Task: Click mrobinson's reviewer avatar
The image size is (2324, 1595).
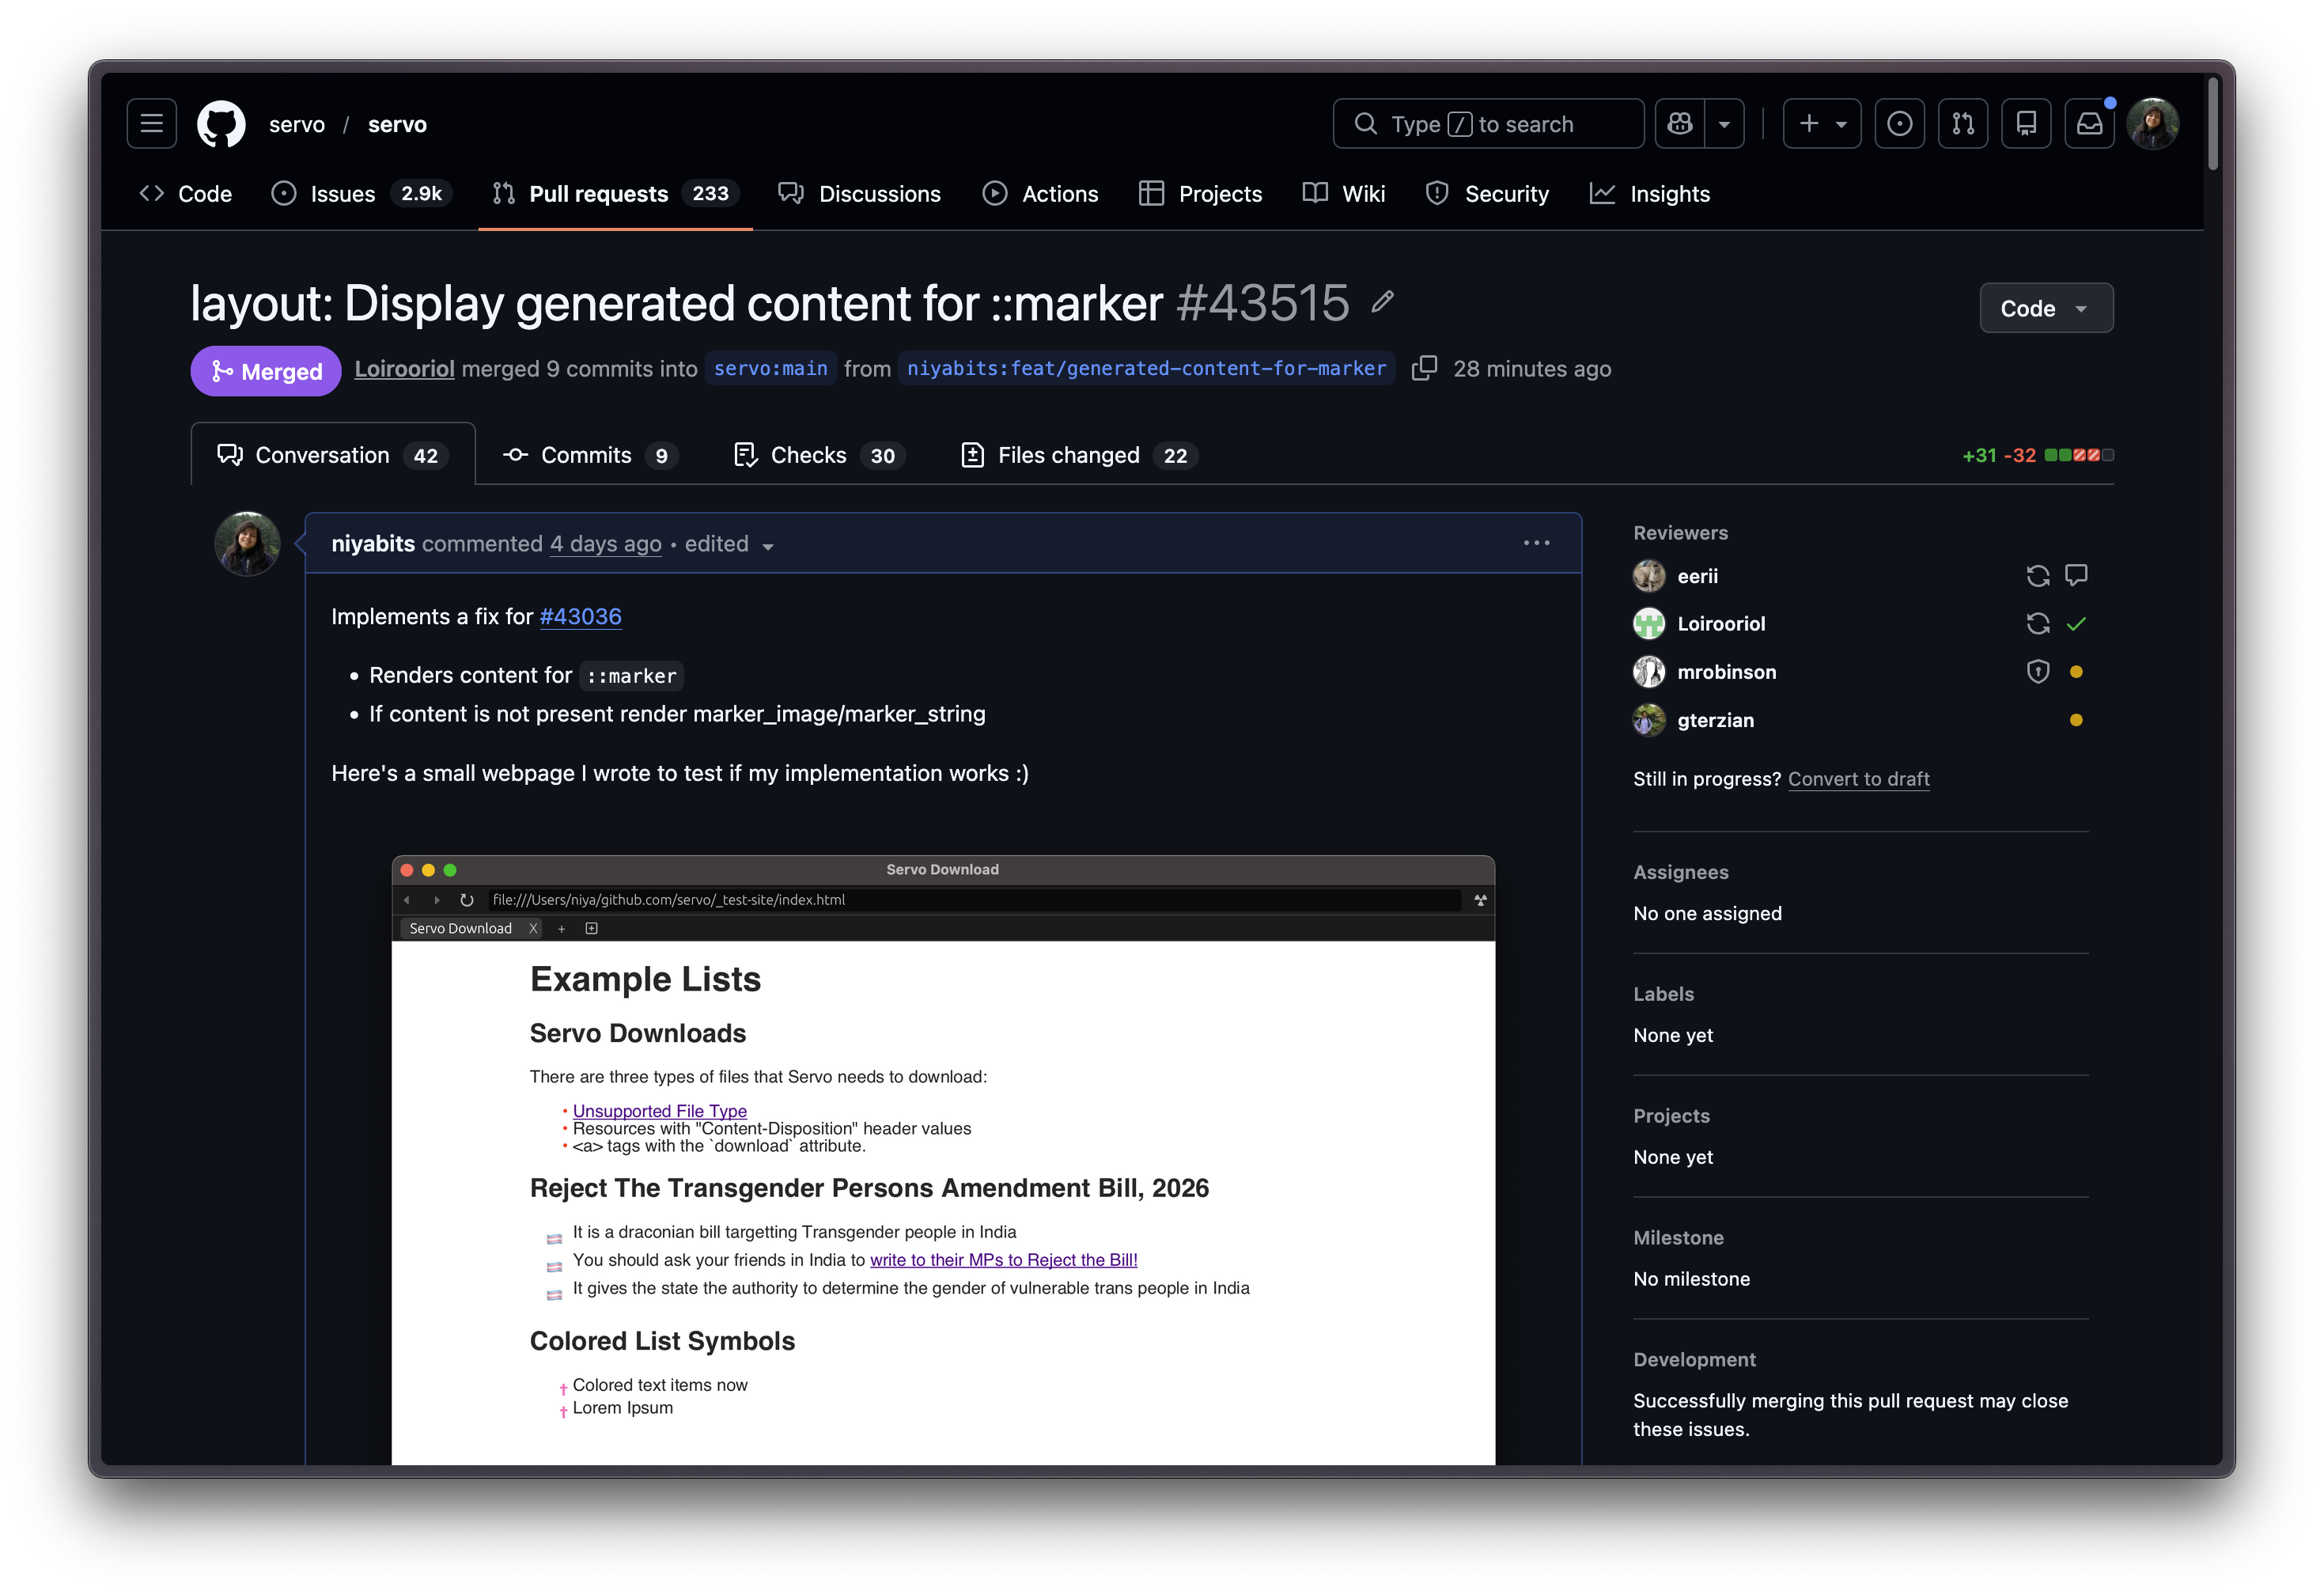Action: coord(1649,672)
